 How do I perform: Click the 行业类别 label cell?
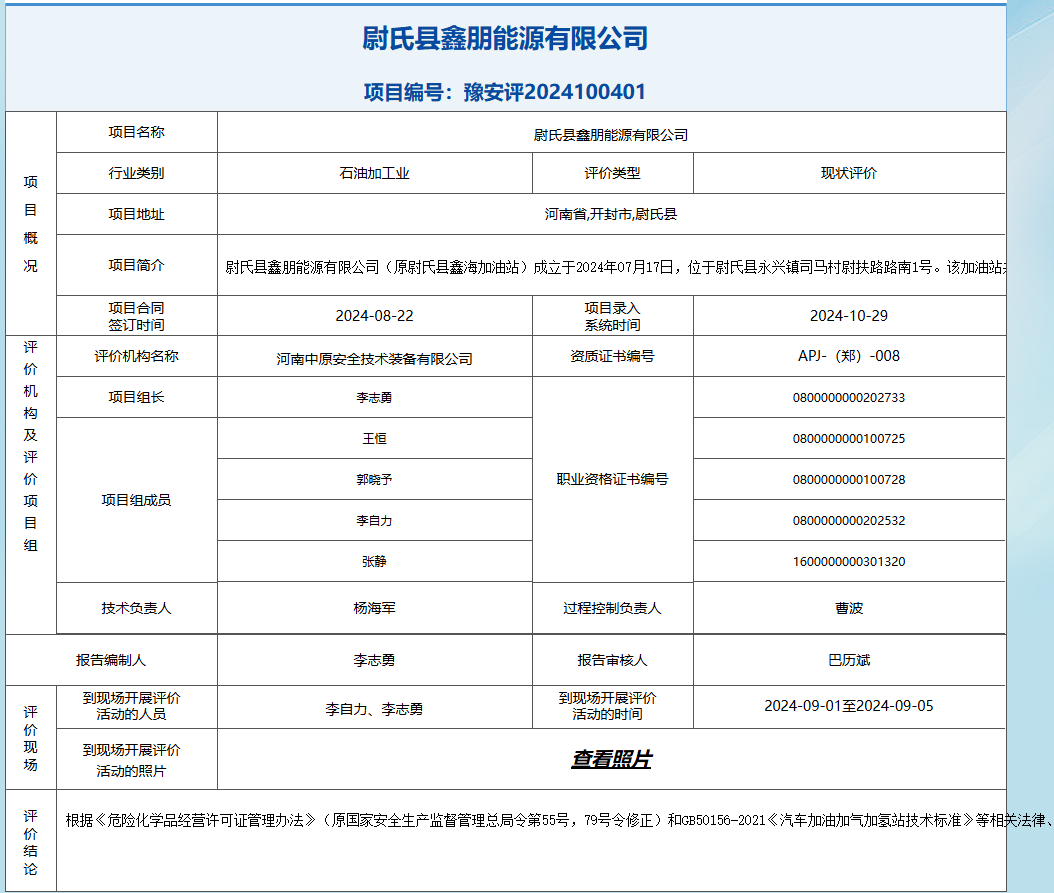(x=136, y=173)
